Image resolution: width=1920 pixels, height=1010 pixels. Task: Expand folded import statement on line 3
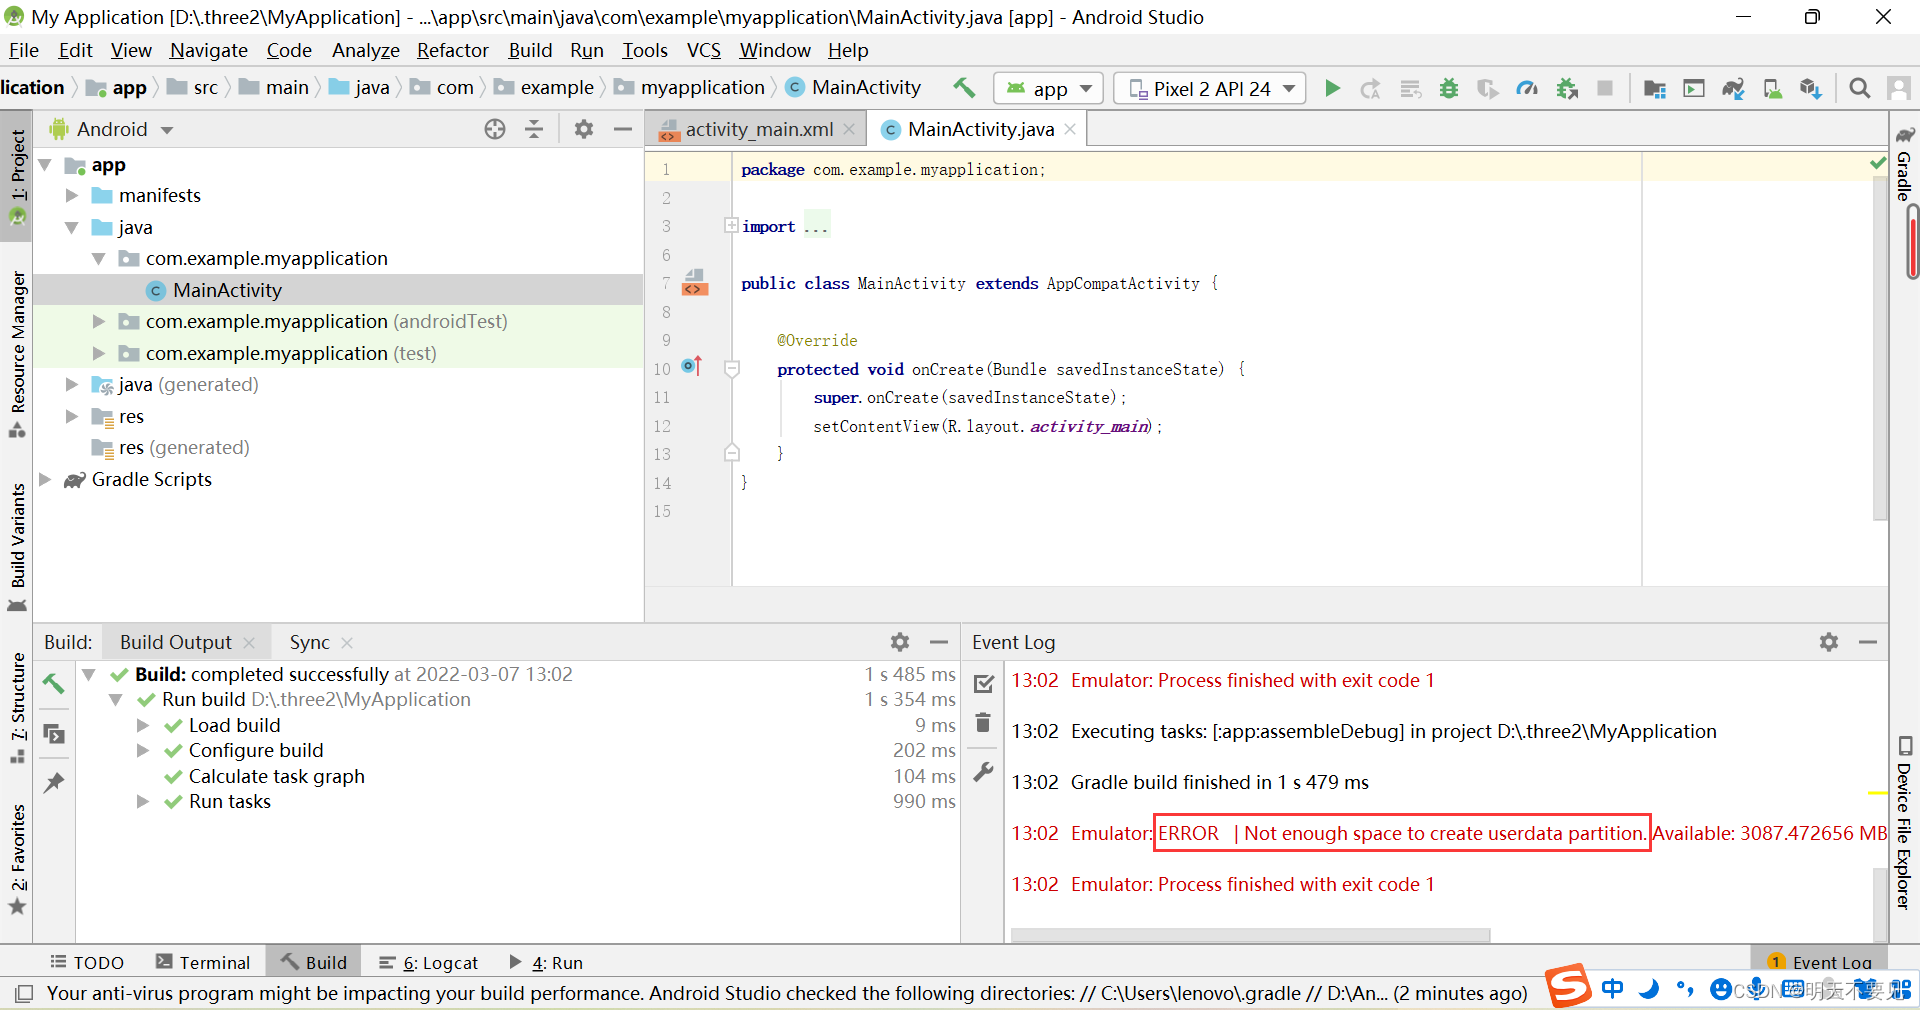(x=731, y=226)
